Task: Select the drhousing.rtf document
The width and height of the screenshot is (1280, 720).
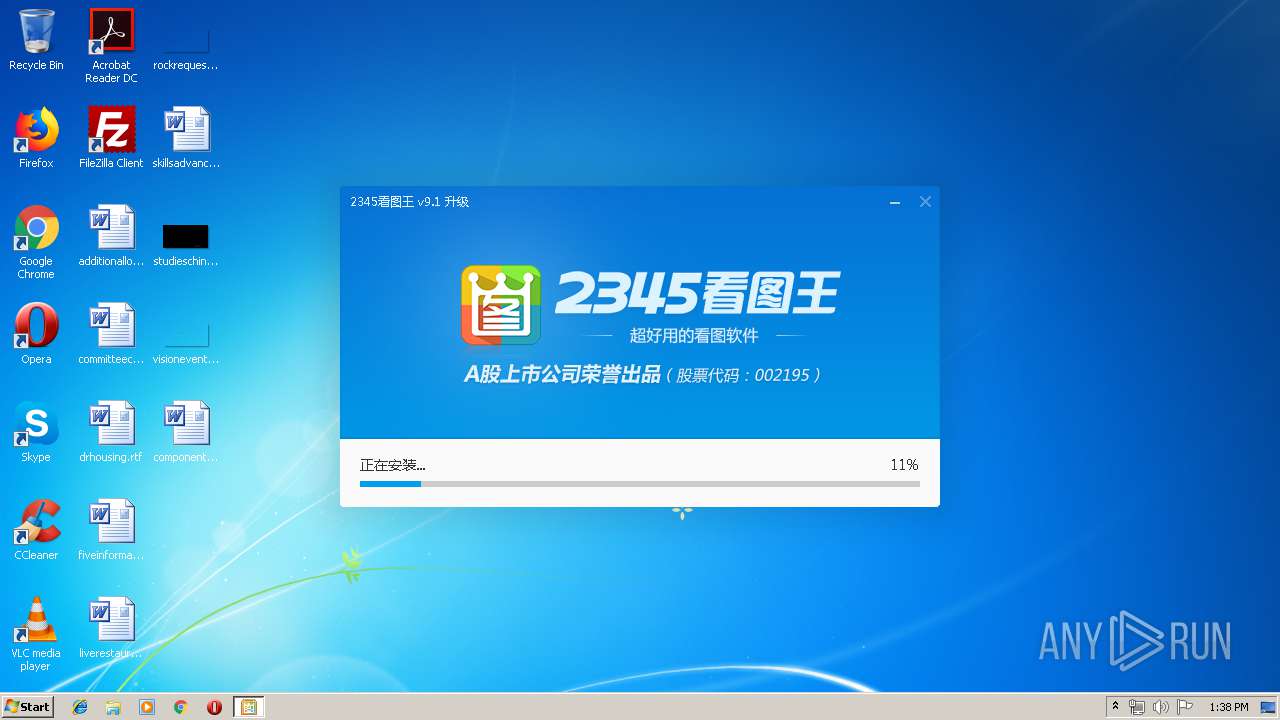Action: [111, 432]
